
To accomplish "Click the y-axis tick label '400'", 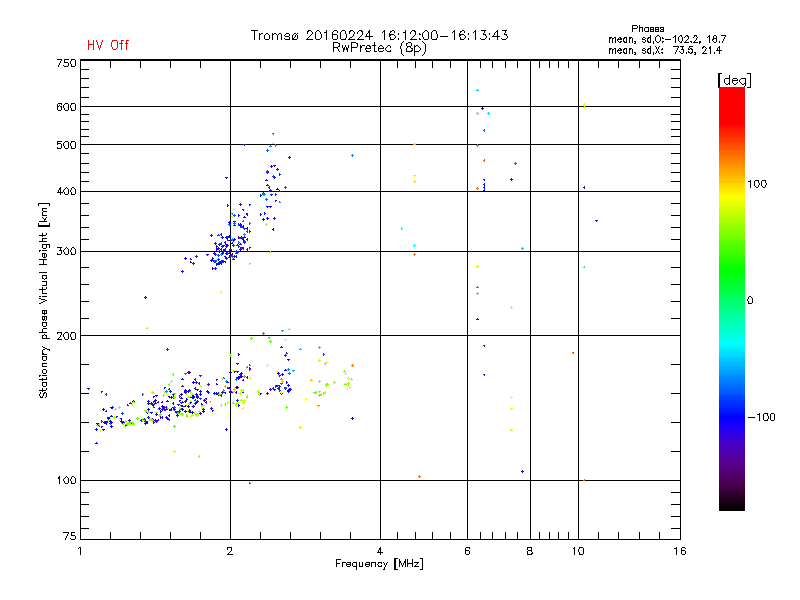I will 66,191.
